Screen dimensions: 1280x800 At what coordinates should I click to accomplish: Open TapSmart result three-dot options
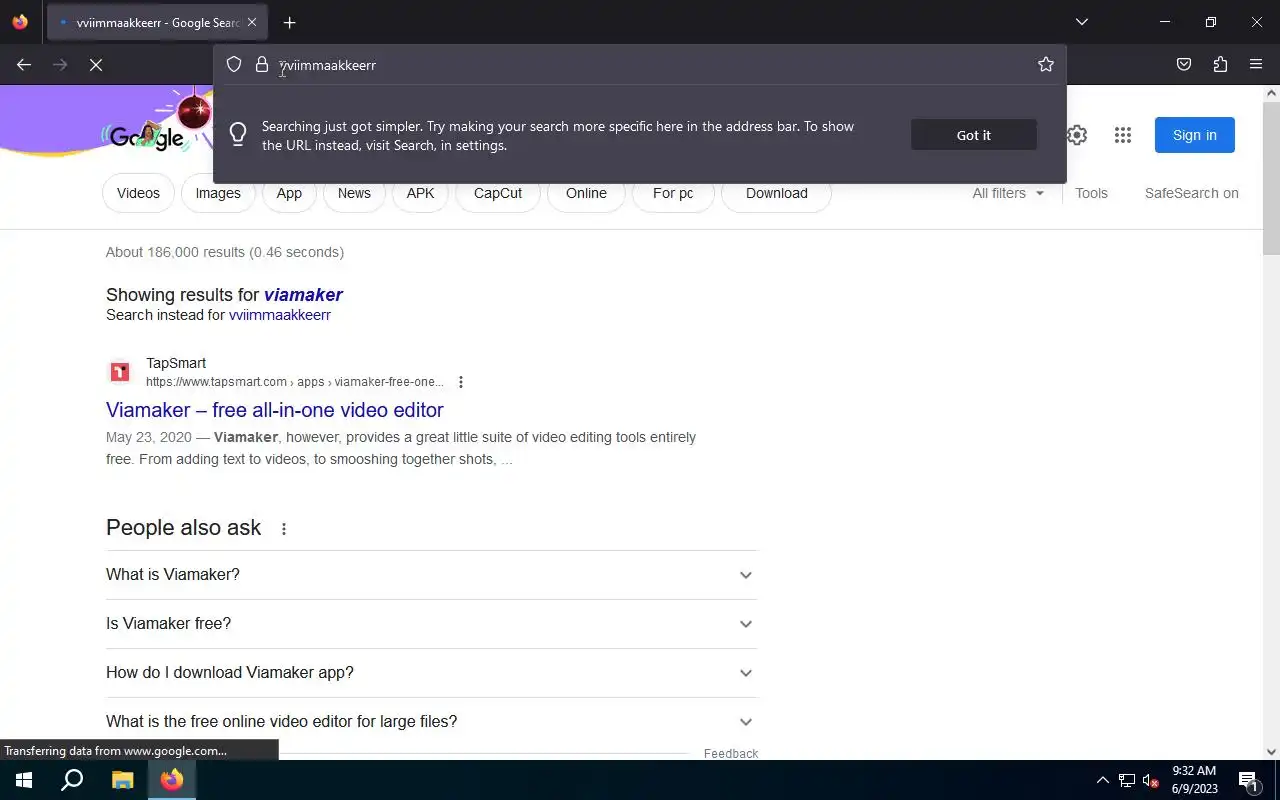(x=461, y=382)
